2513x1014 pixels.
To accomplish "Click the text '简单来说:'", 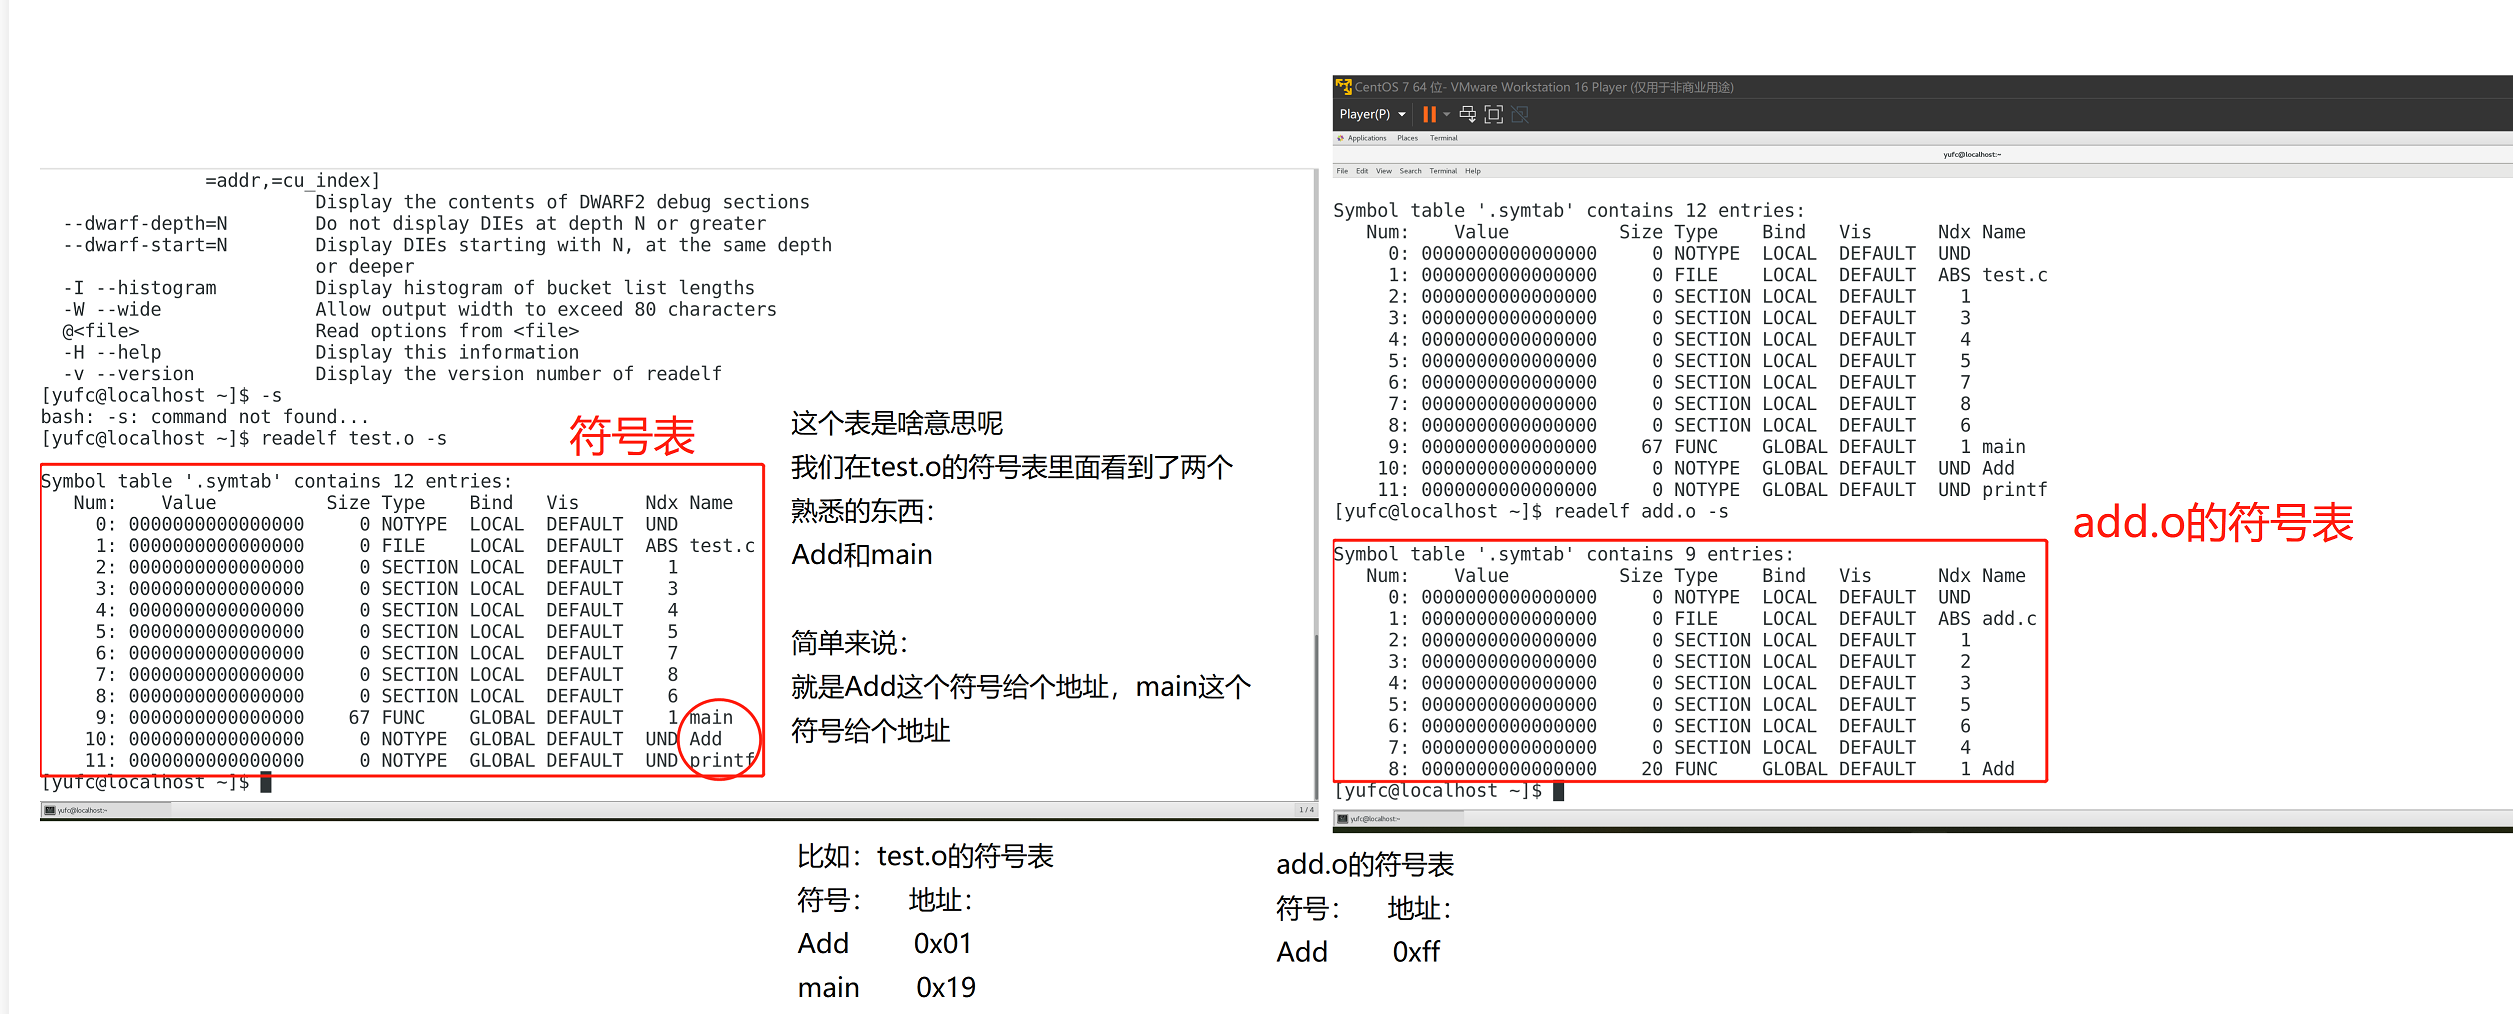I will (850, 643).
